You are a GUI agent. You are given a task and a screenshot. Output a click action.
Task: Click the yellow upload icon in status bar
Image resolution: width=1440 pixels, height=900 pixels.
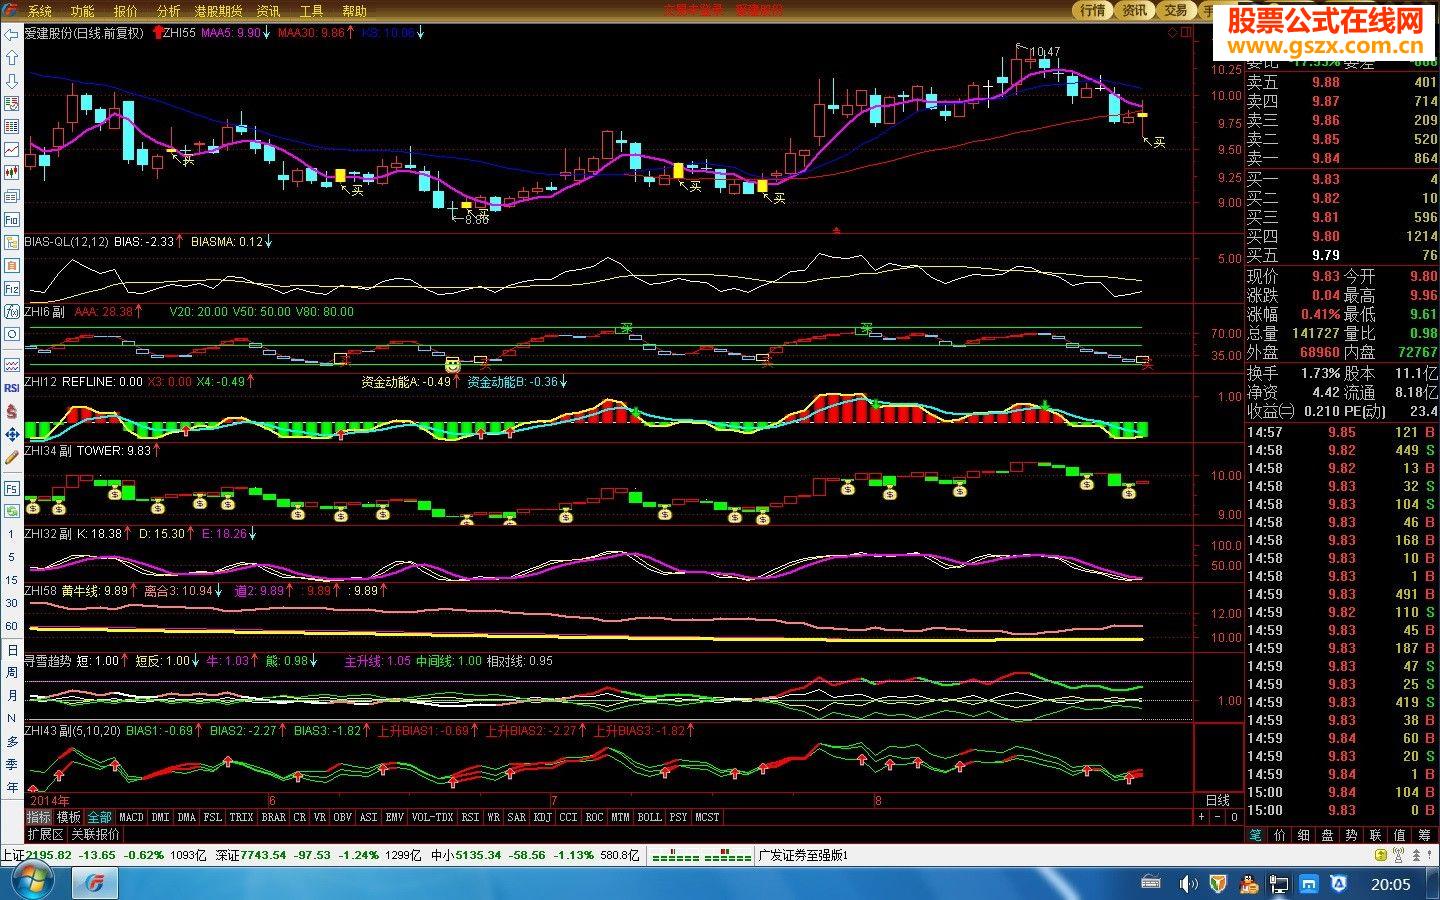(x=1380, y=855)
